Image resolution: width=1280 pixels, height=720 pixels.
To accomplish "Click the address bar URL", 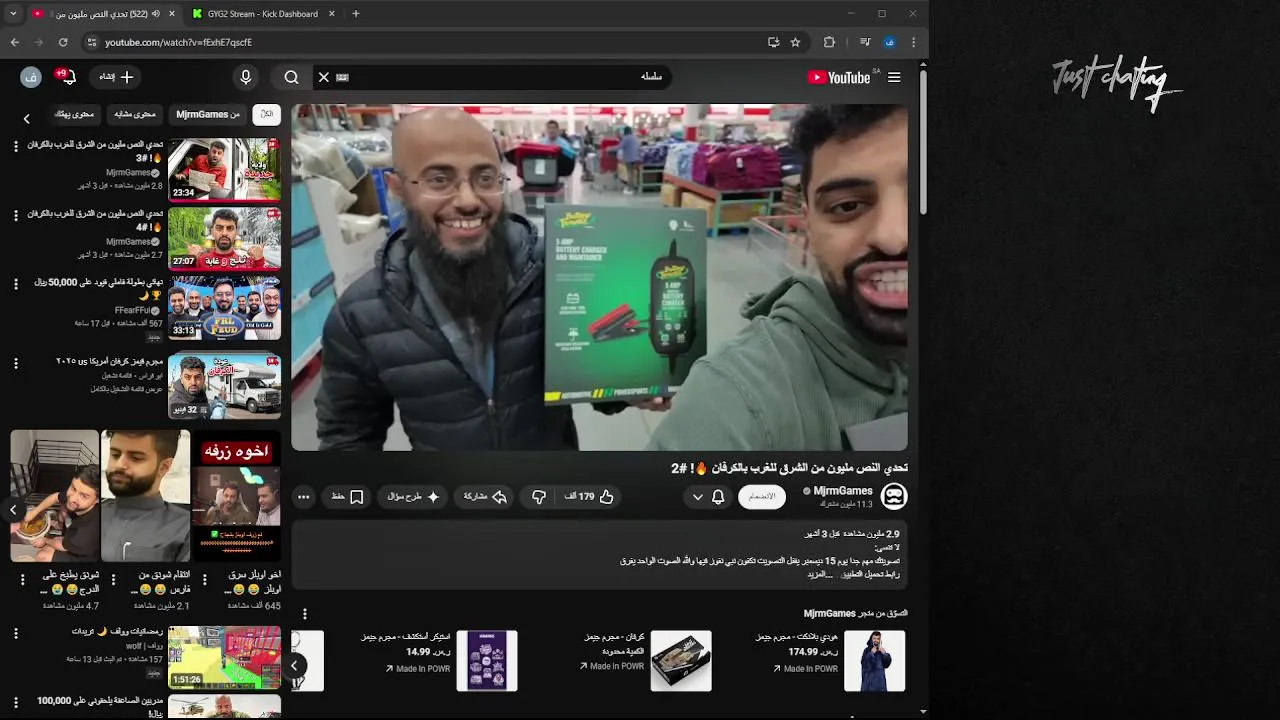I will click(178, 42).
